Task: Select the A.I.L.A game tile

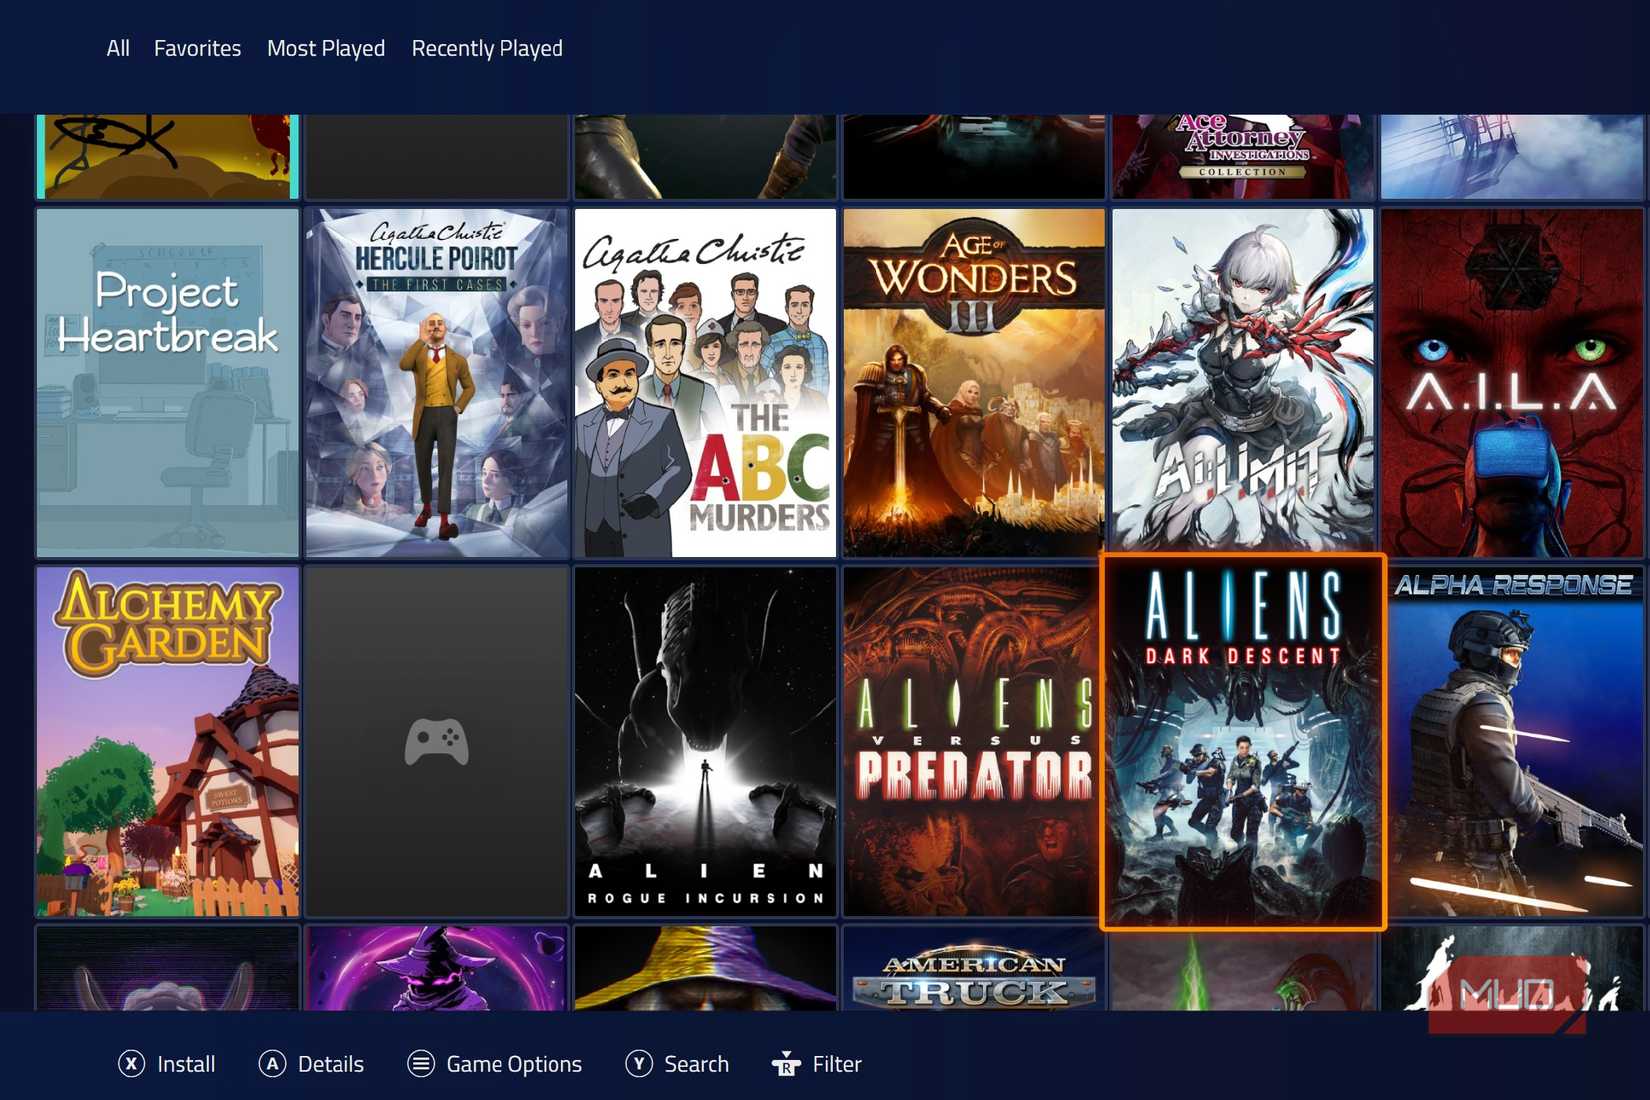Action: coord(1512,380)
